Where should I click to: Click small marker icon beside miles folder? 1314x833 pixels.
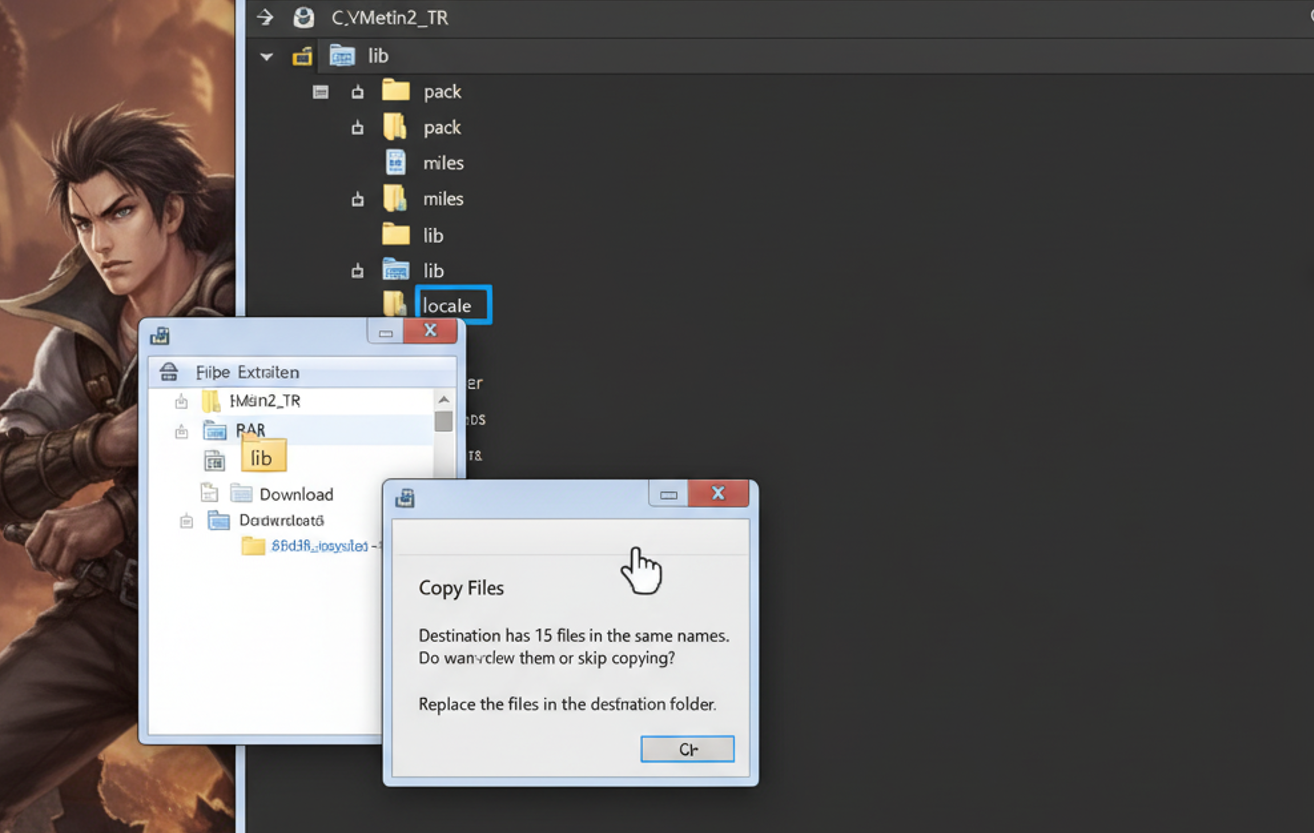[x=357, y=200]
